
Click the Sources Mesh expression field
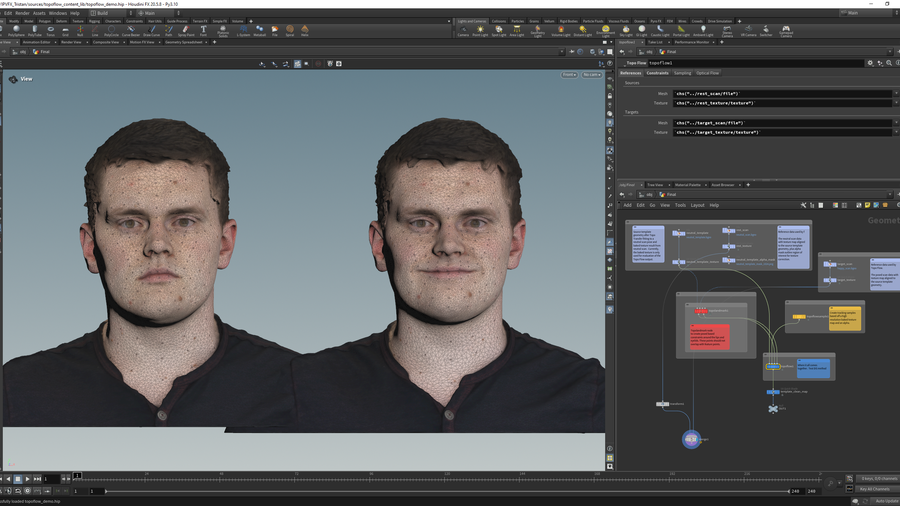pyautogui.click(x=783, y=94)
